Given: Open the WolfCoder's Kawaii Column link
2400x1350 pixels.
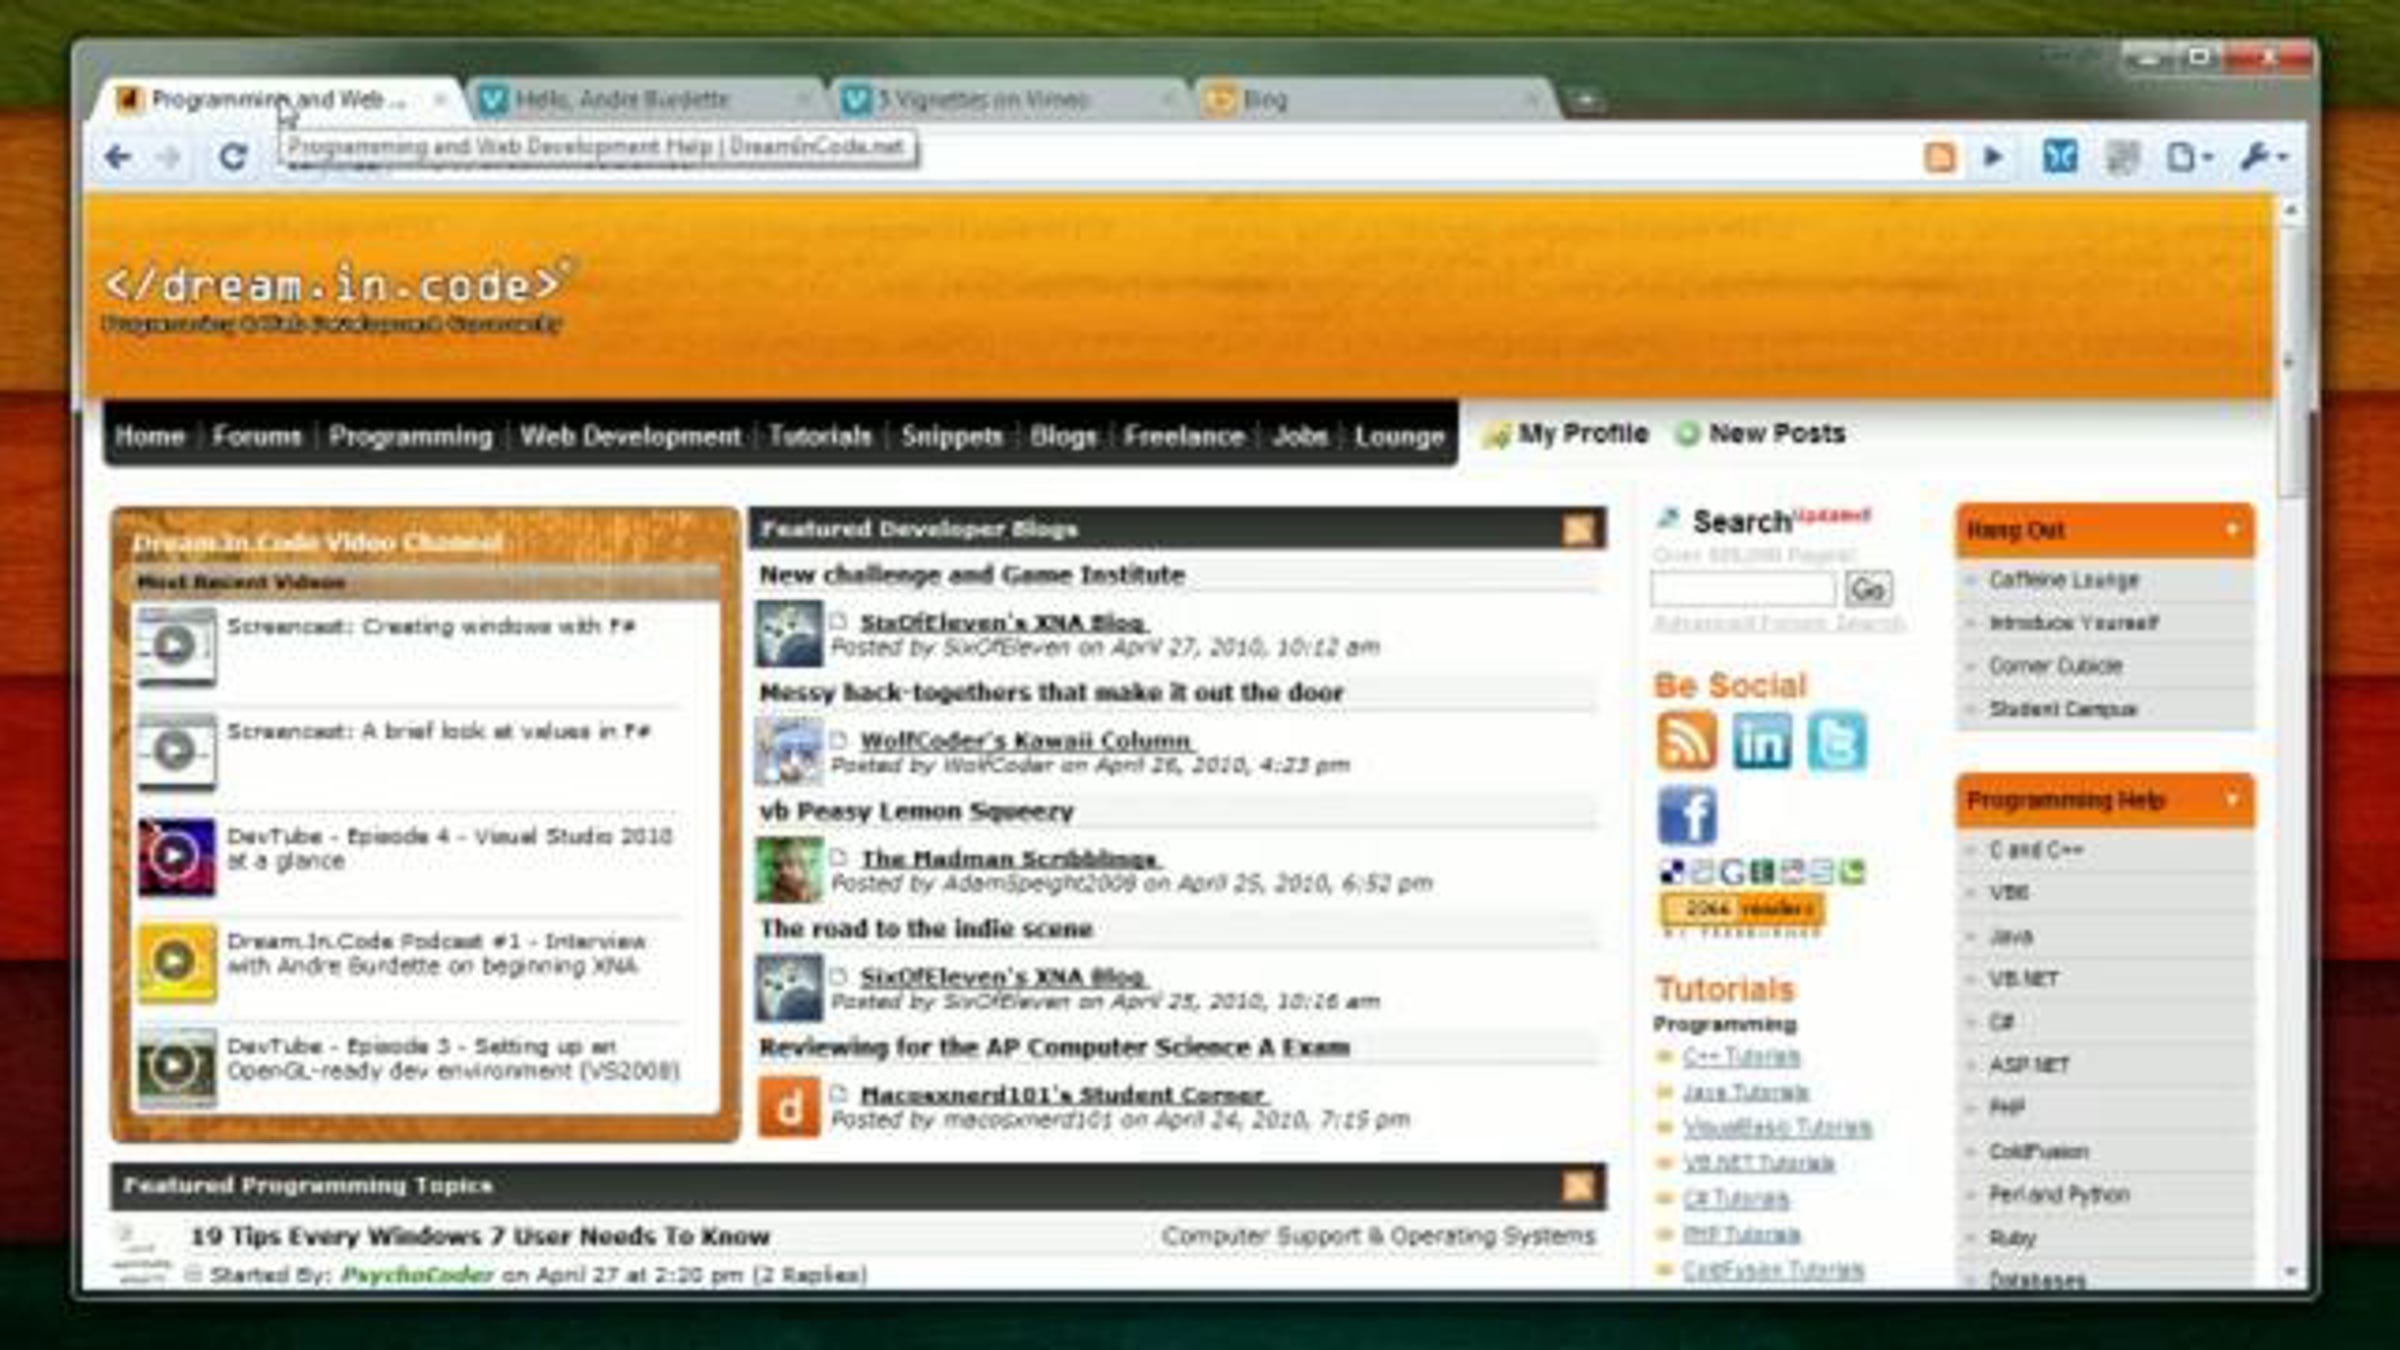Looking at the screenshot, I should pyautogui.click(x=1025, y=741).
